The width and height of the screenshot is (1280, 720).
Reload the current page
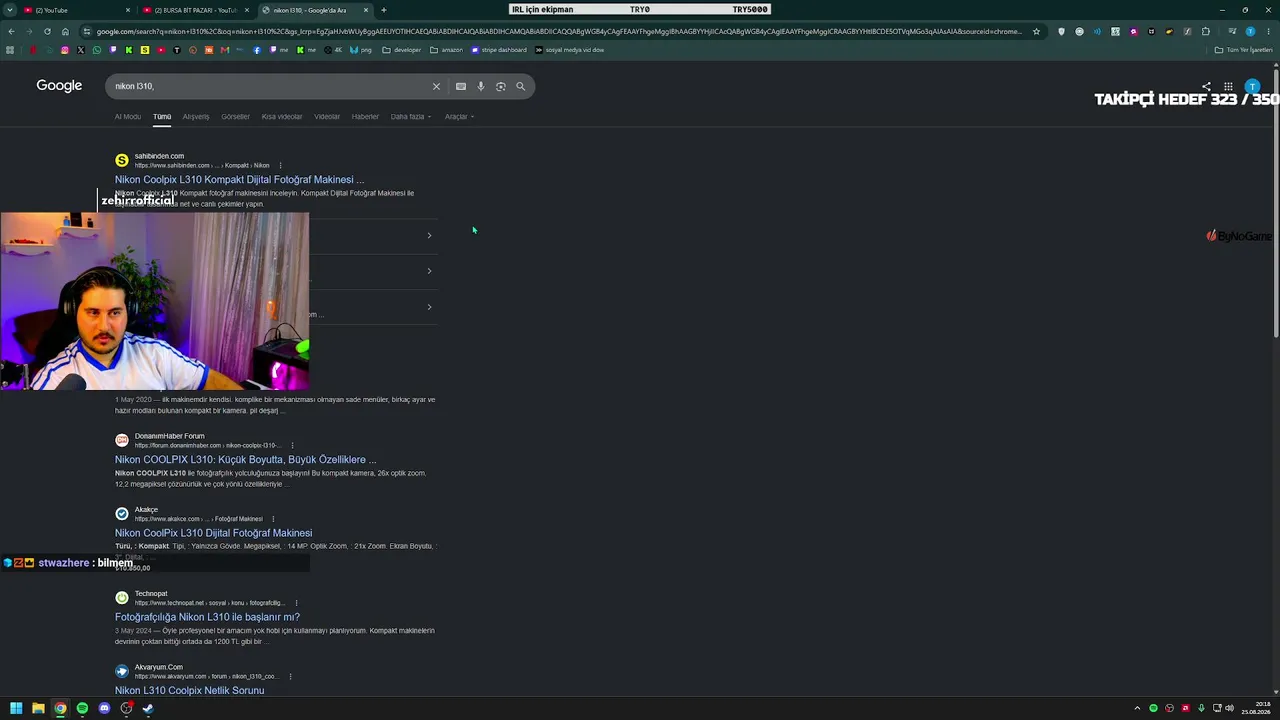(47, 31)
